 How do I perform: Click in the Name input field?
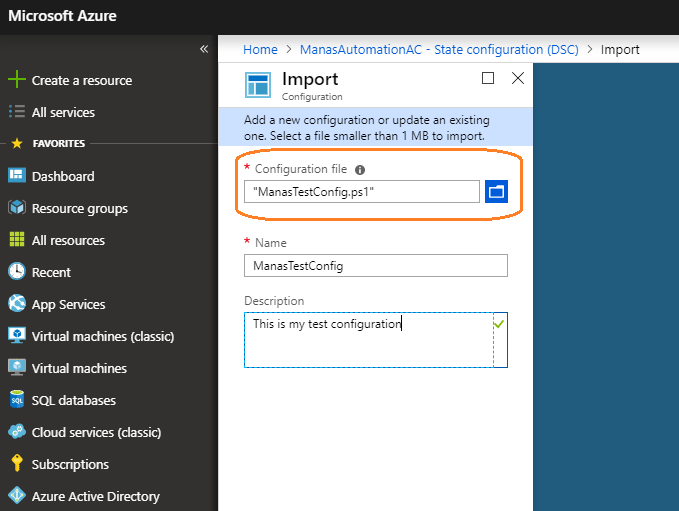376,265
